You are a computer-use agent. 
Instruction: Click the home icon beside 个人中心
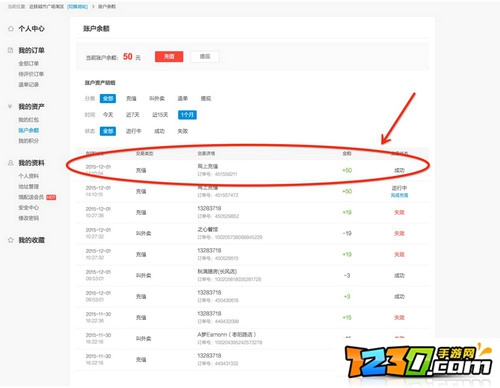(11, 29)
